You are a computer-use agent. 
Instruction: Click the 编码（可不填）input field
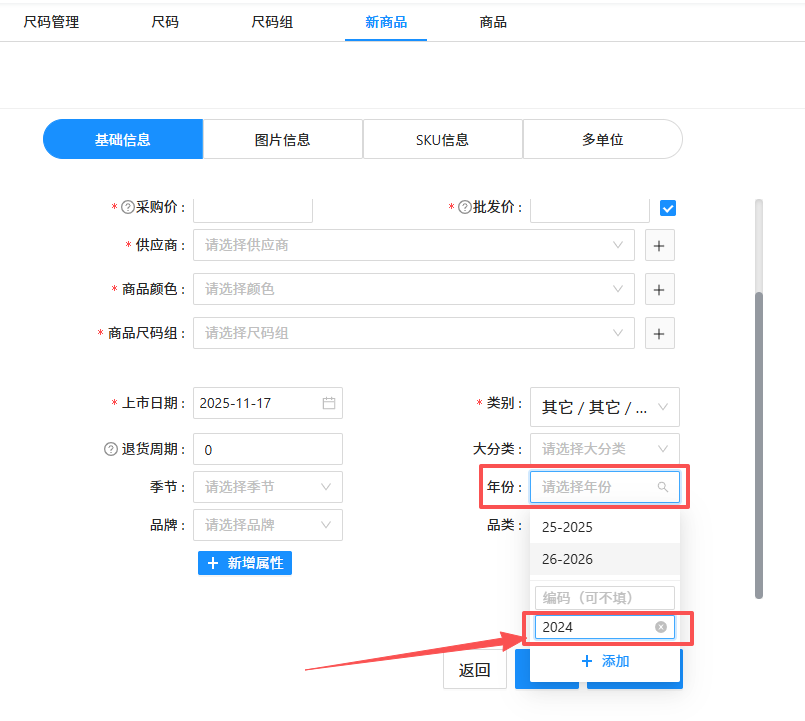[x=604, y=595]
